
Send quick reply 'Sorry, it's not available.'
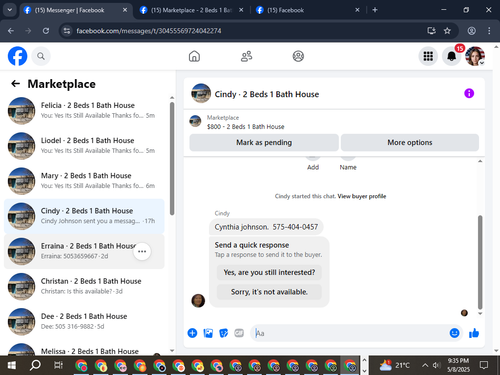(x=269, y=292)
